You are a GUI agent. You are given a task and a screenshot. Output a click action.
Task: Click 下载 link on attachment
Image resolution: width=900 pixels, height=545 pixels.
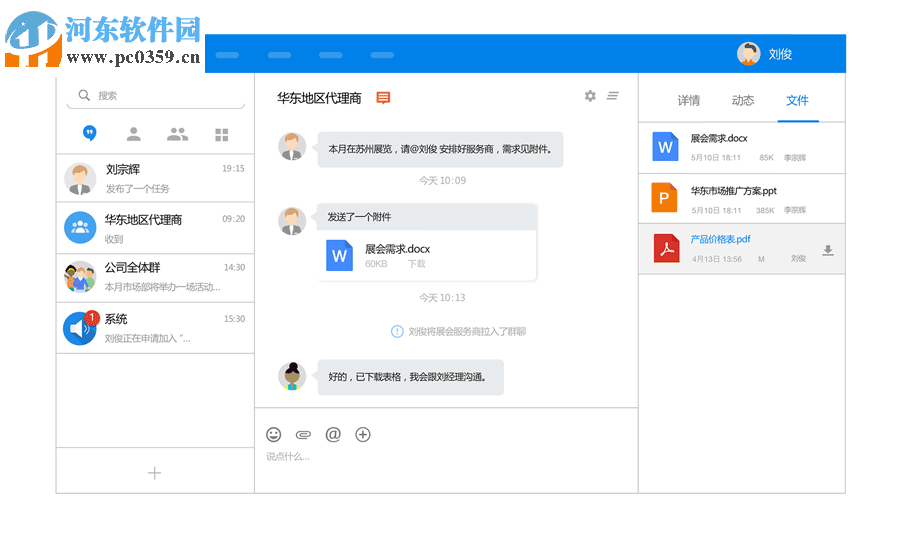pyautogui.click(x=417, y=264)
